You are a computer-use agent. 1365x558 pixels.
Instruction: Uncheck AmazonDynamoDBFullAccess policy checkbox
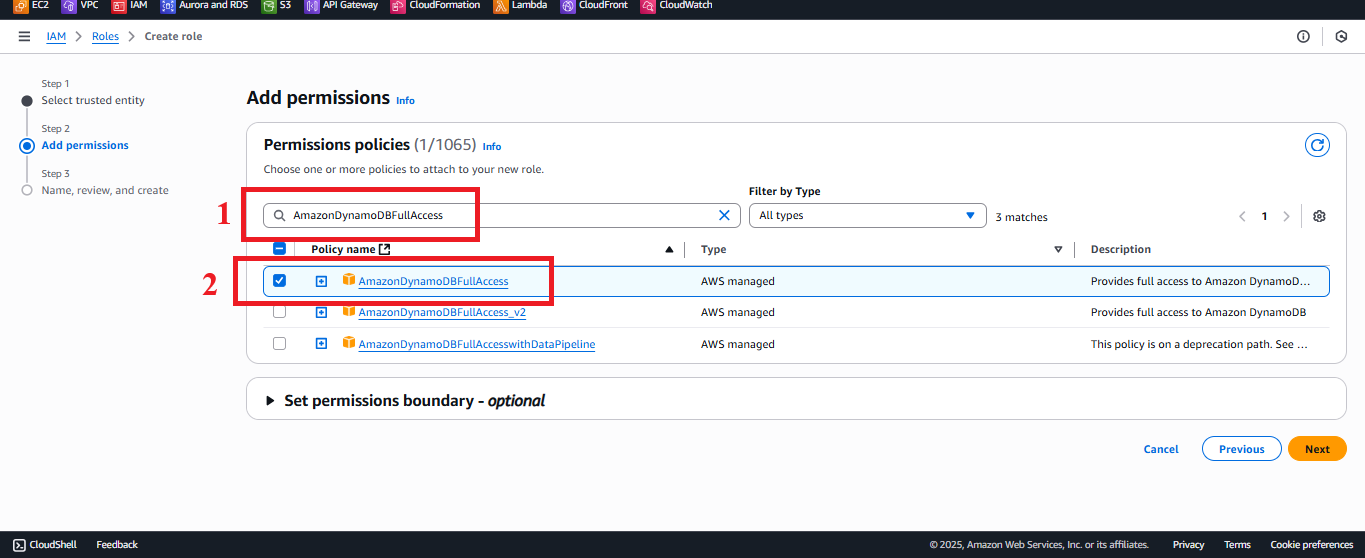click(x=279, y=281)
